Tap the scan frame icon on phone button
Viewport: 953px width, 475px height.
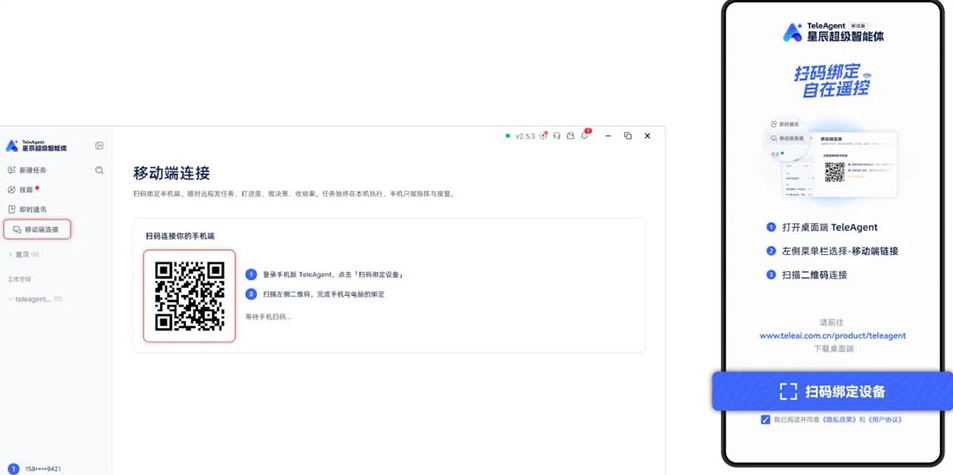click(x=788, y=391)
